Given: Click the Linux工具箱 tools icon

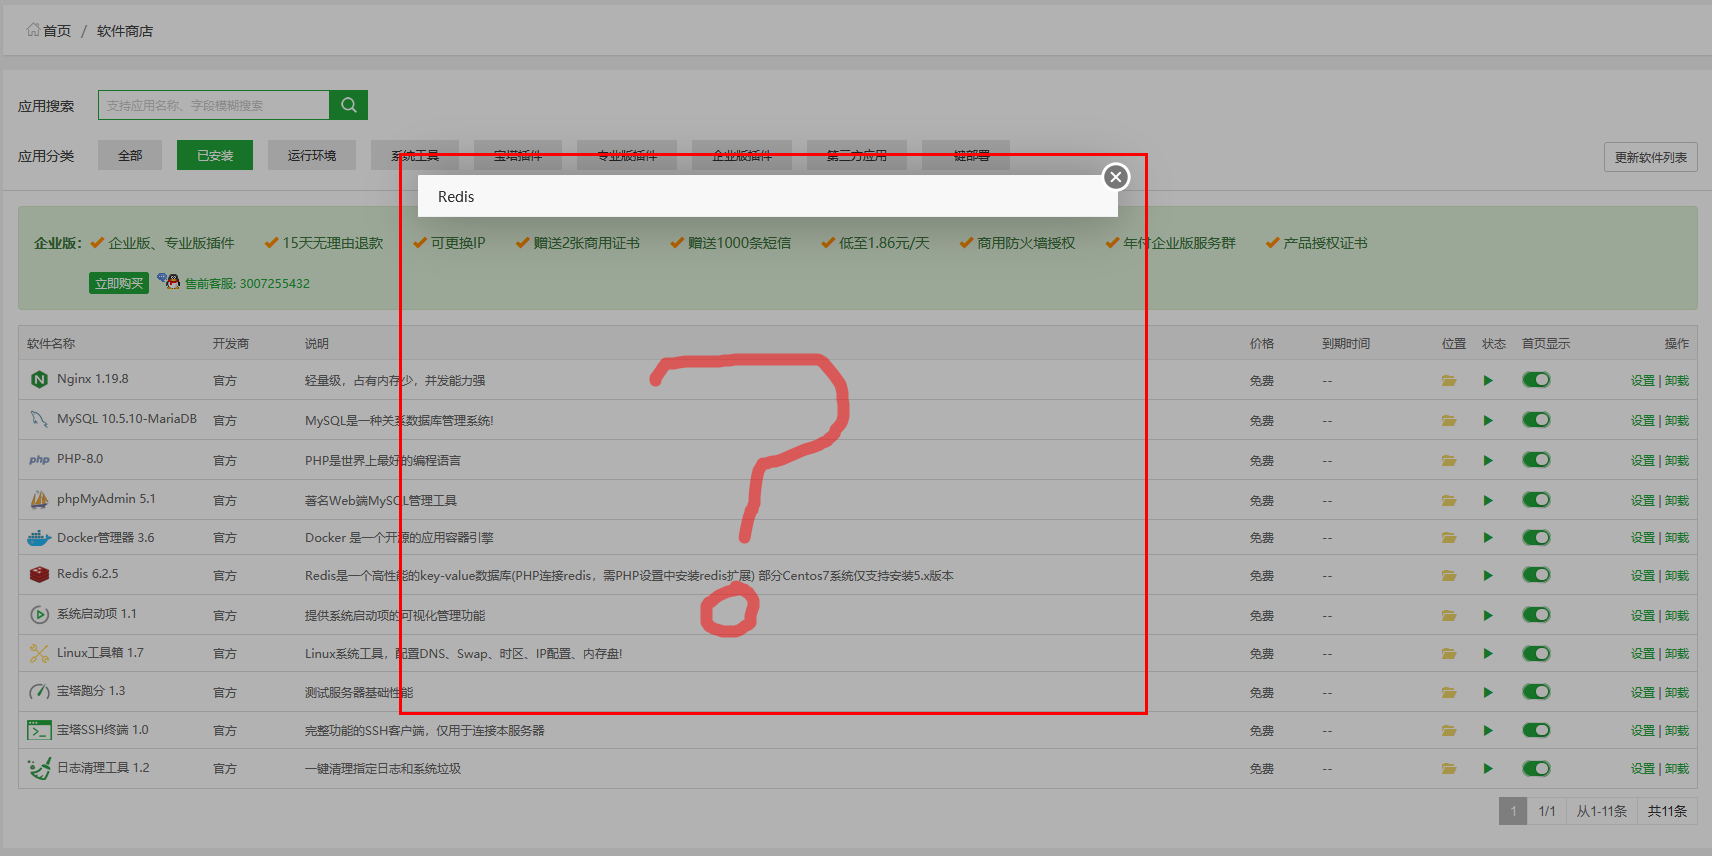Looking at the screenshot, I should point(39,654).
